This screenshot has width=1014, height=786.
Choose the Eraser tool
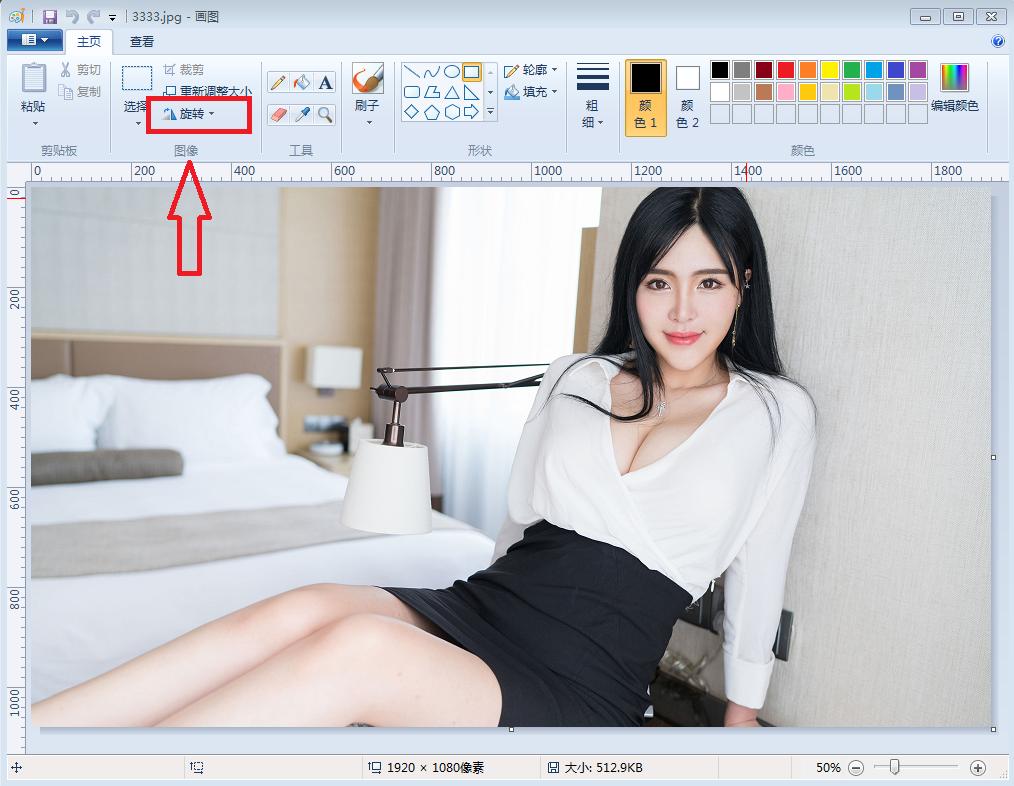(279, 112)
